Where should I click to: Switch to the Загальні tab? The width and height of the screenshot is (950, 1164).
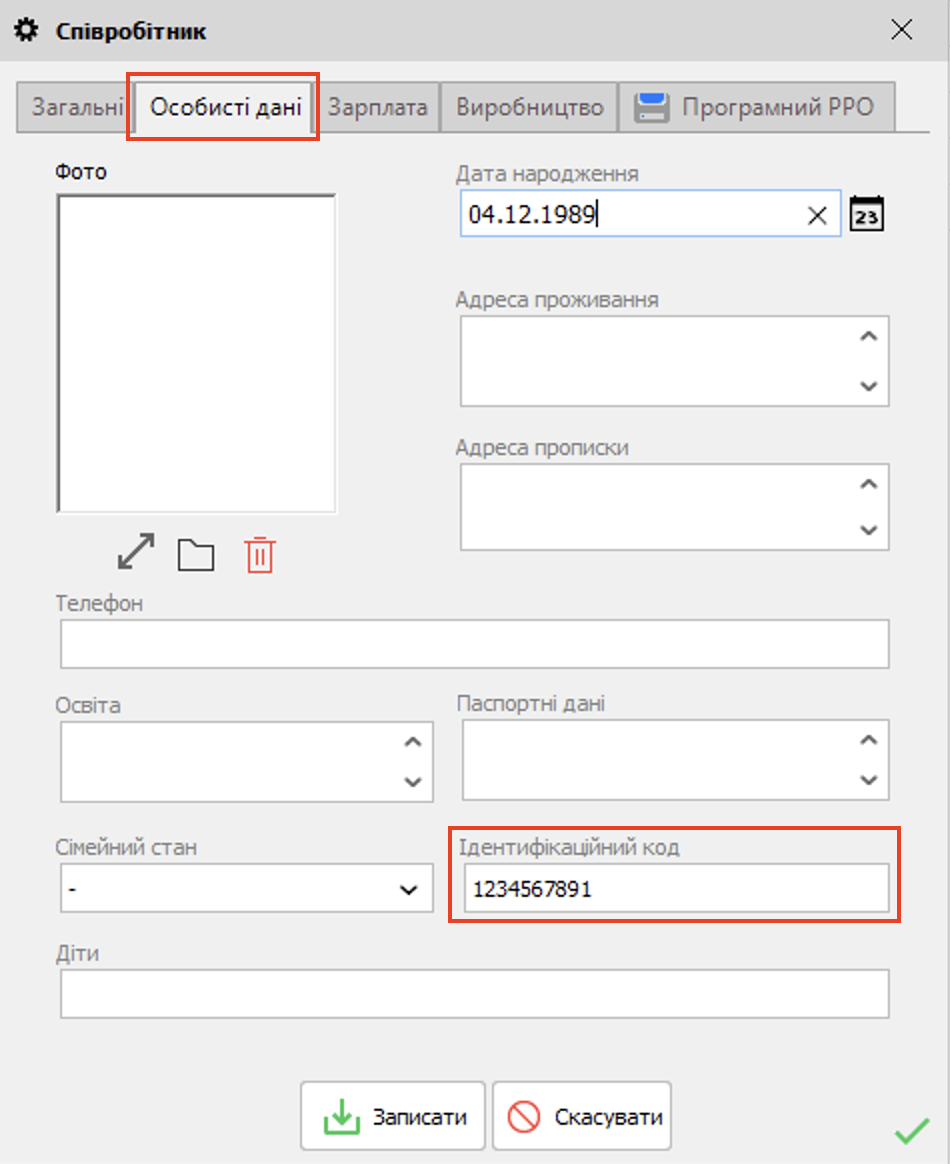tap(76, 107)
